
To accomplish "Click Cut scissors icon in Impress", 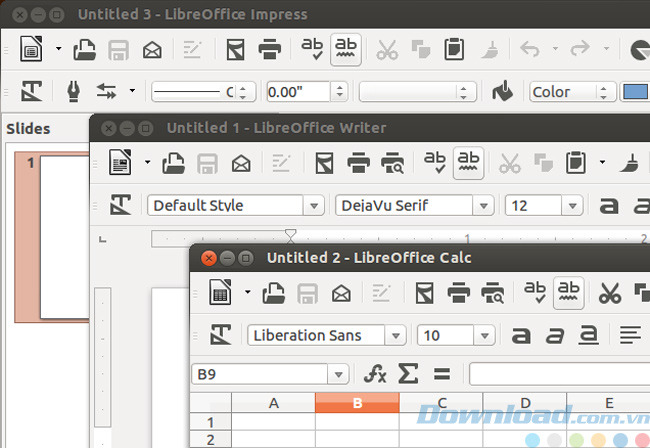I will click(387, 50).
